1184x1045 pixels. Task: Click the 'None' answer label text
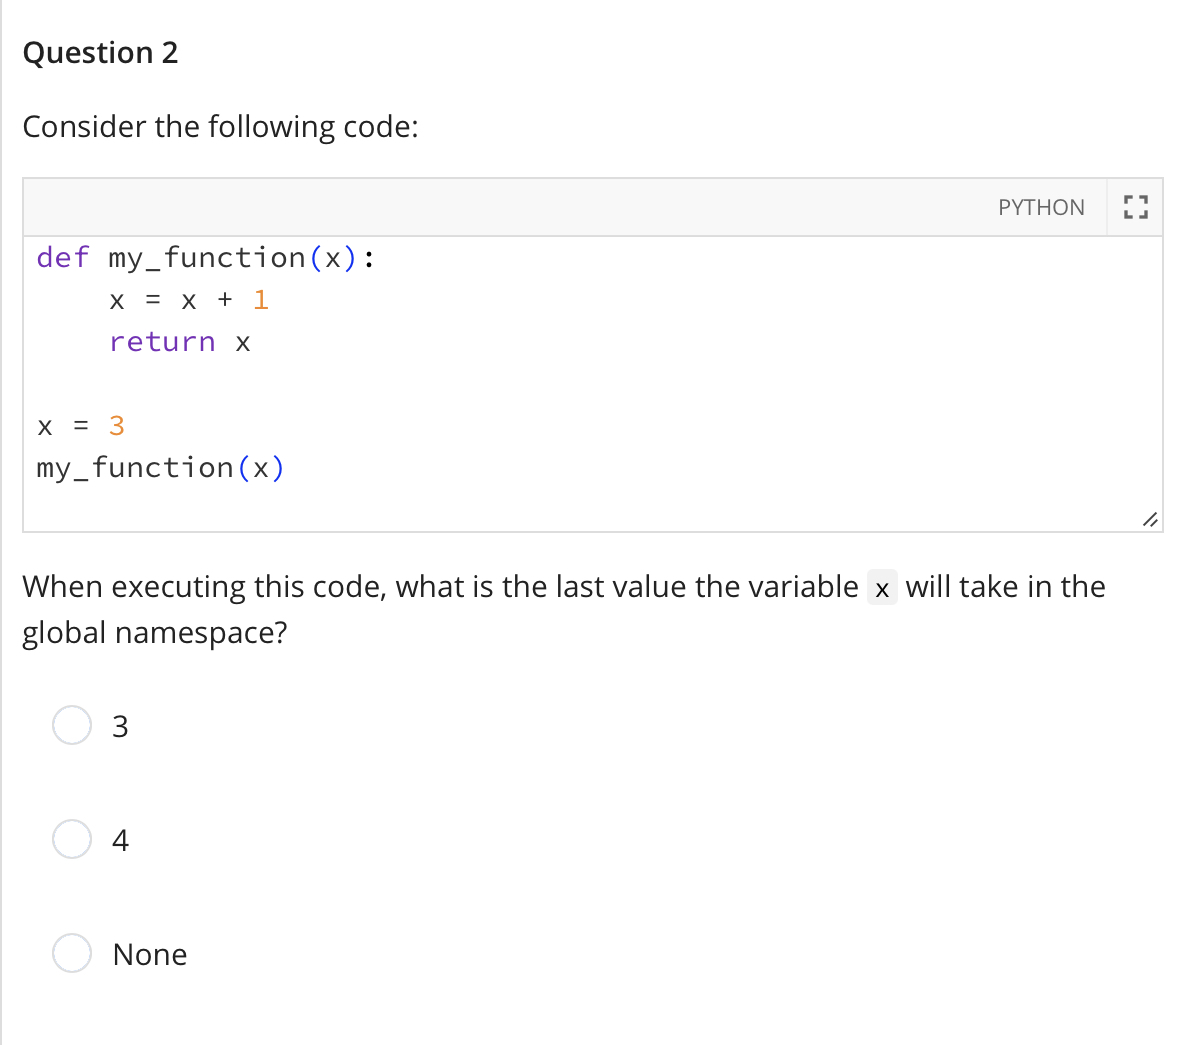150,954
